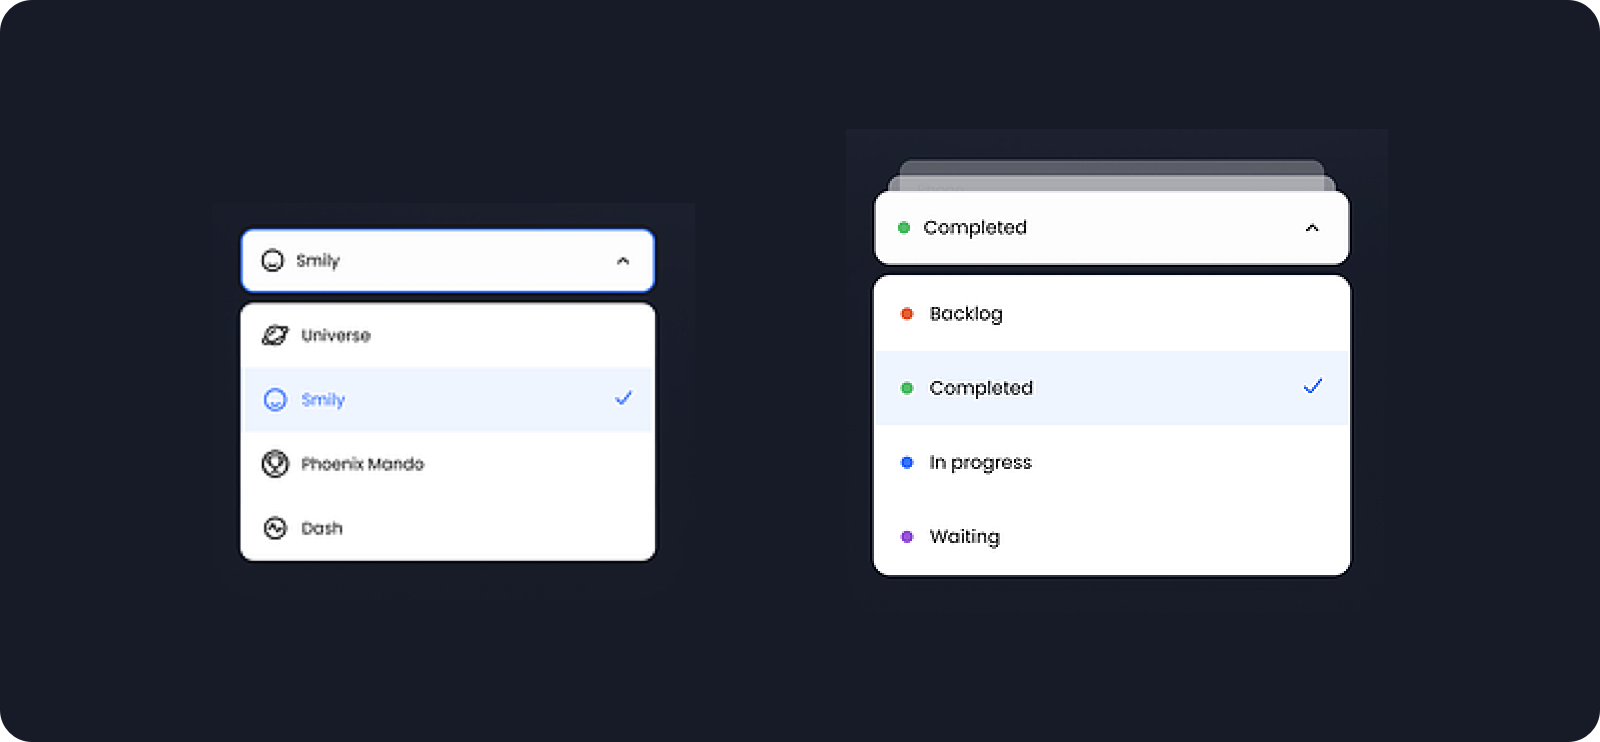The image size is (1600, 742).
Task: Click the blue Smily face icon in list
Action: (x=275, y=400)
